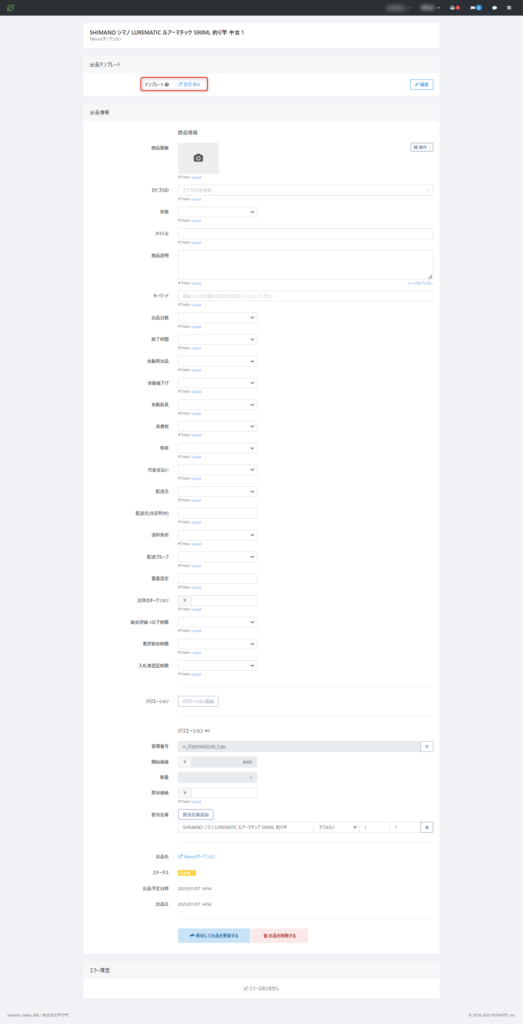The image size is (523, 1024).
Task: Click the 編集 button for the listing template
Action: (422, 84)
